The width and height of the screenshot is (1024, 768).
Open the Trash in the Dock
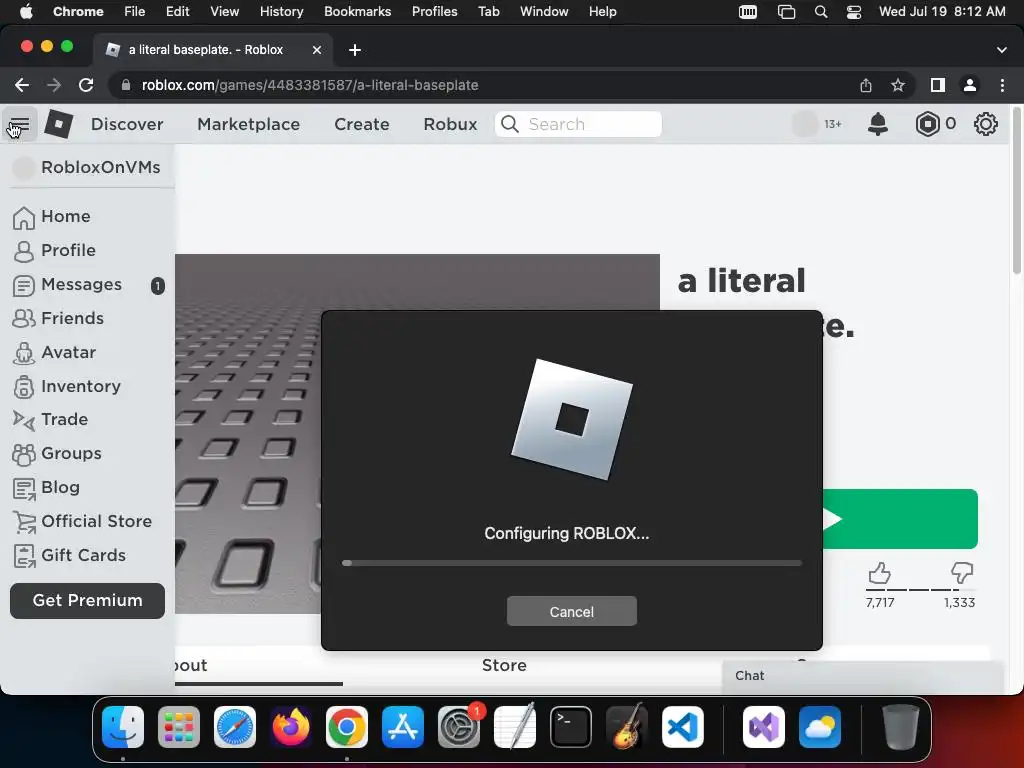click(x=901, y=727)
